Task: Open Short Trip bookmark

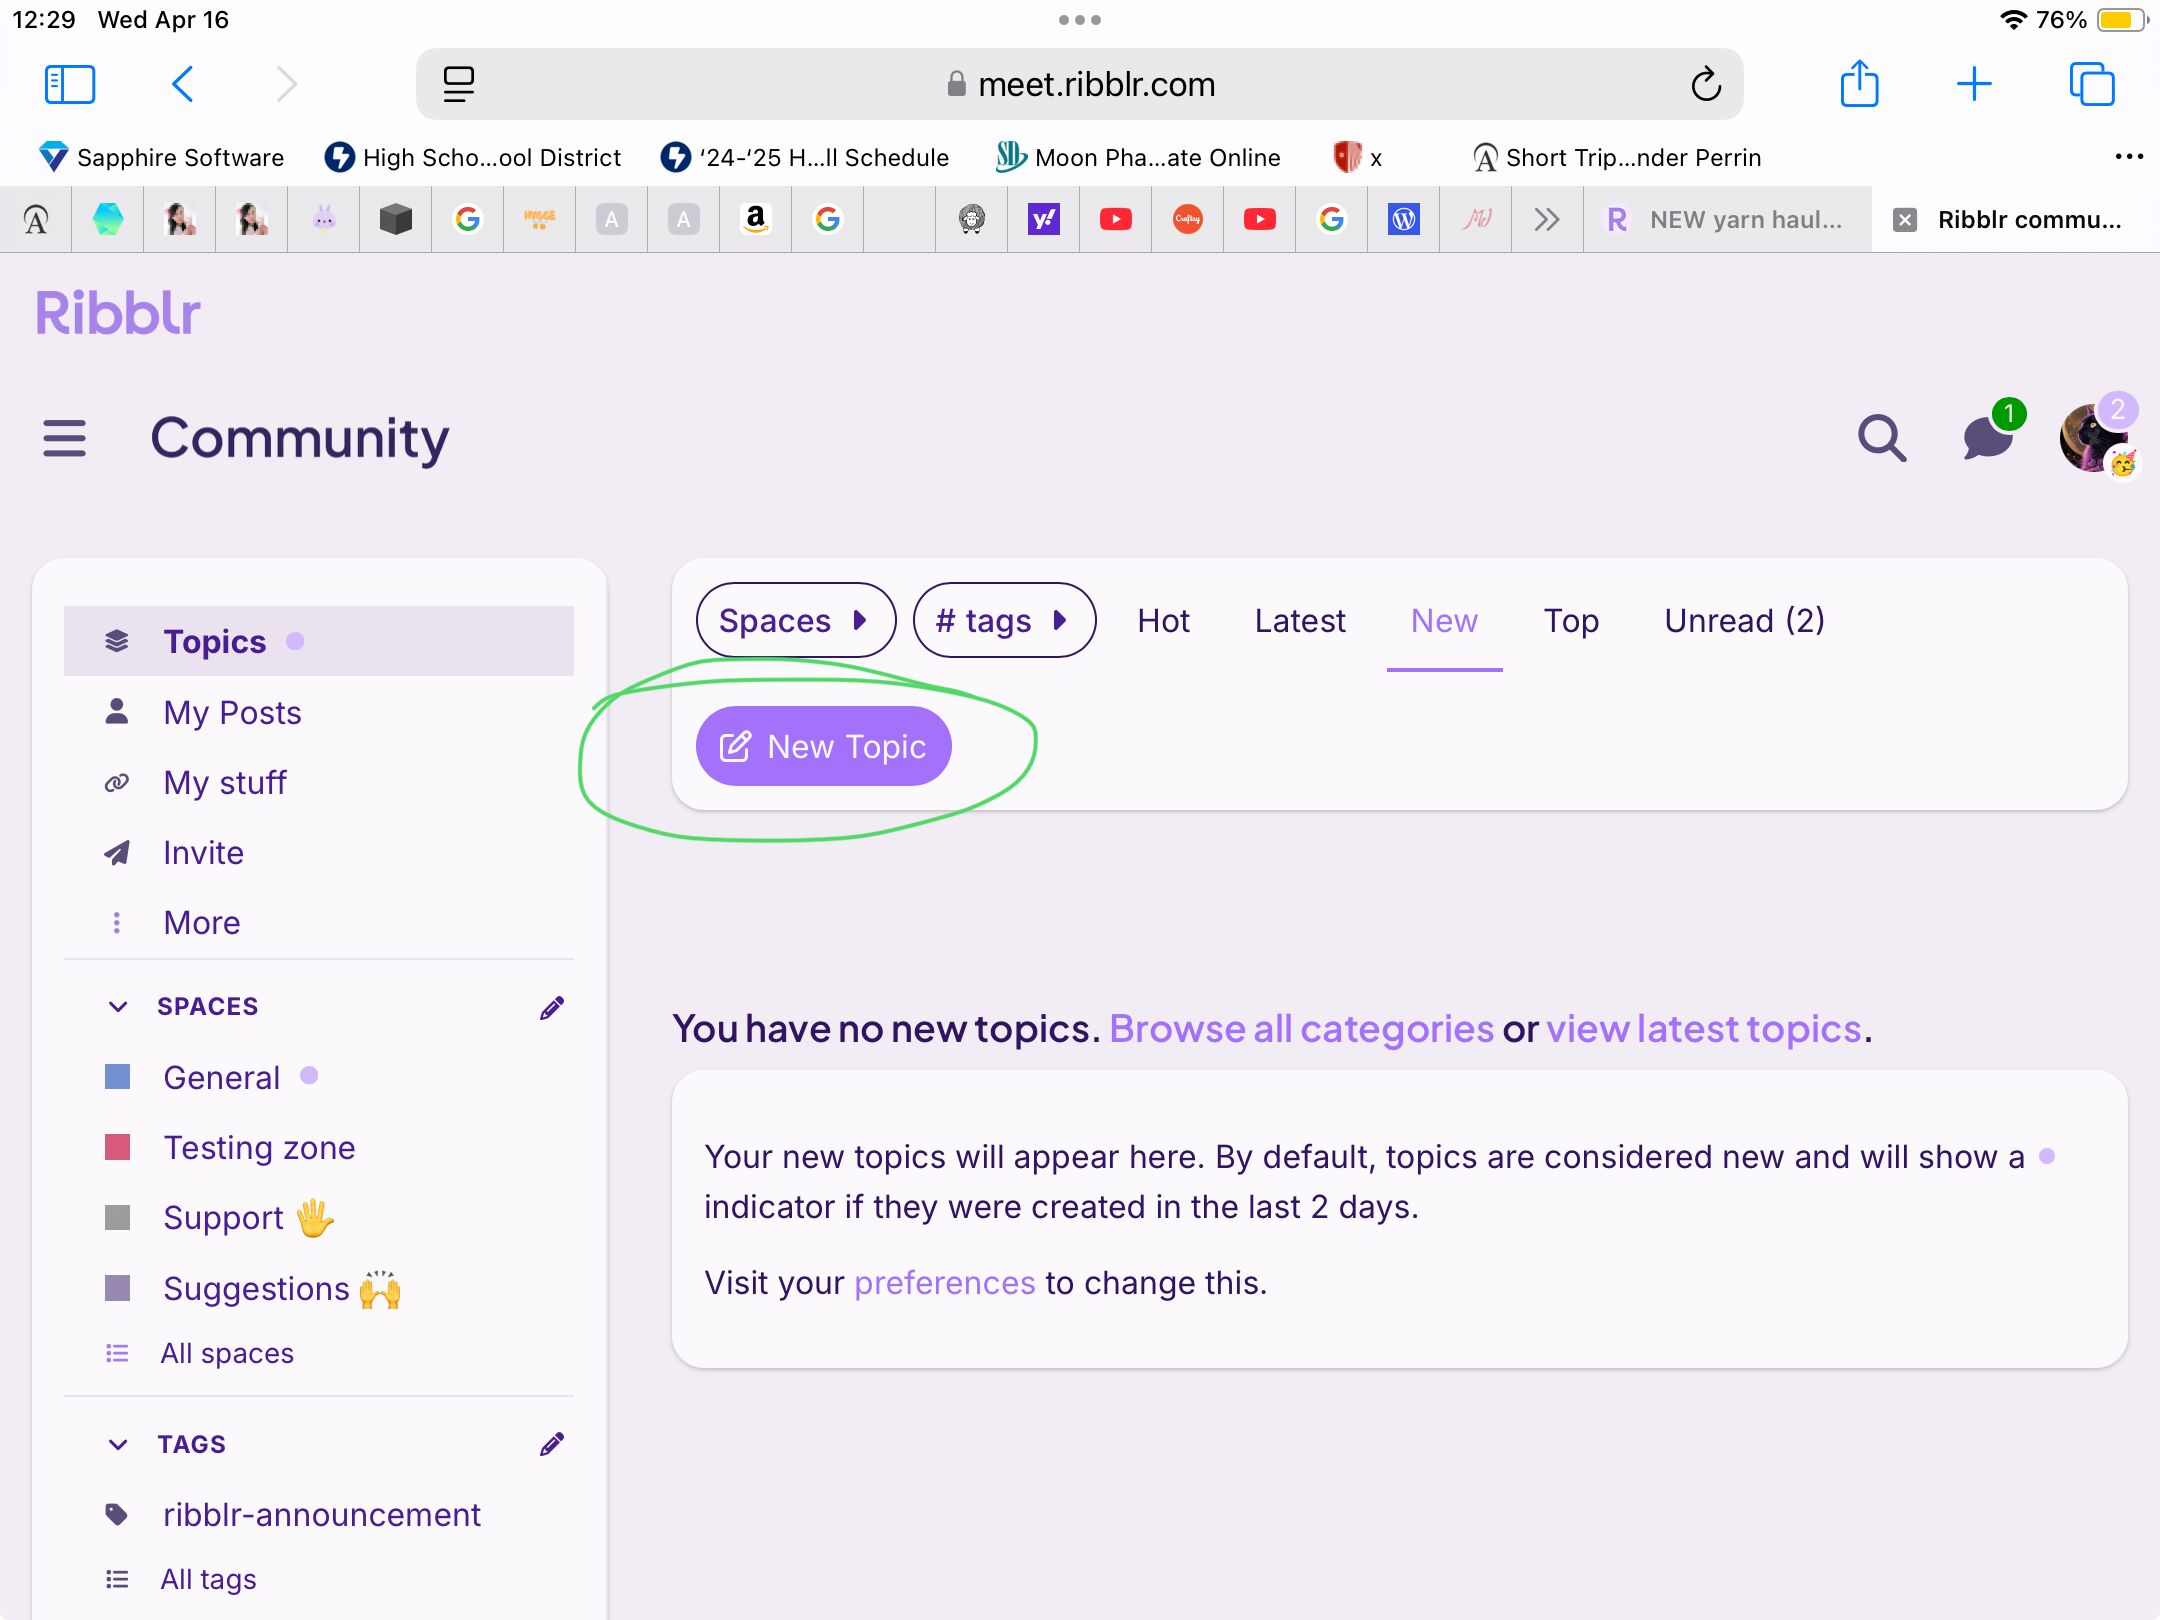Action: (1616, 157)
